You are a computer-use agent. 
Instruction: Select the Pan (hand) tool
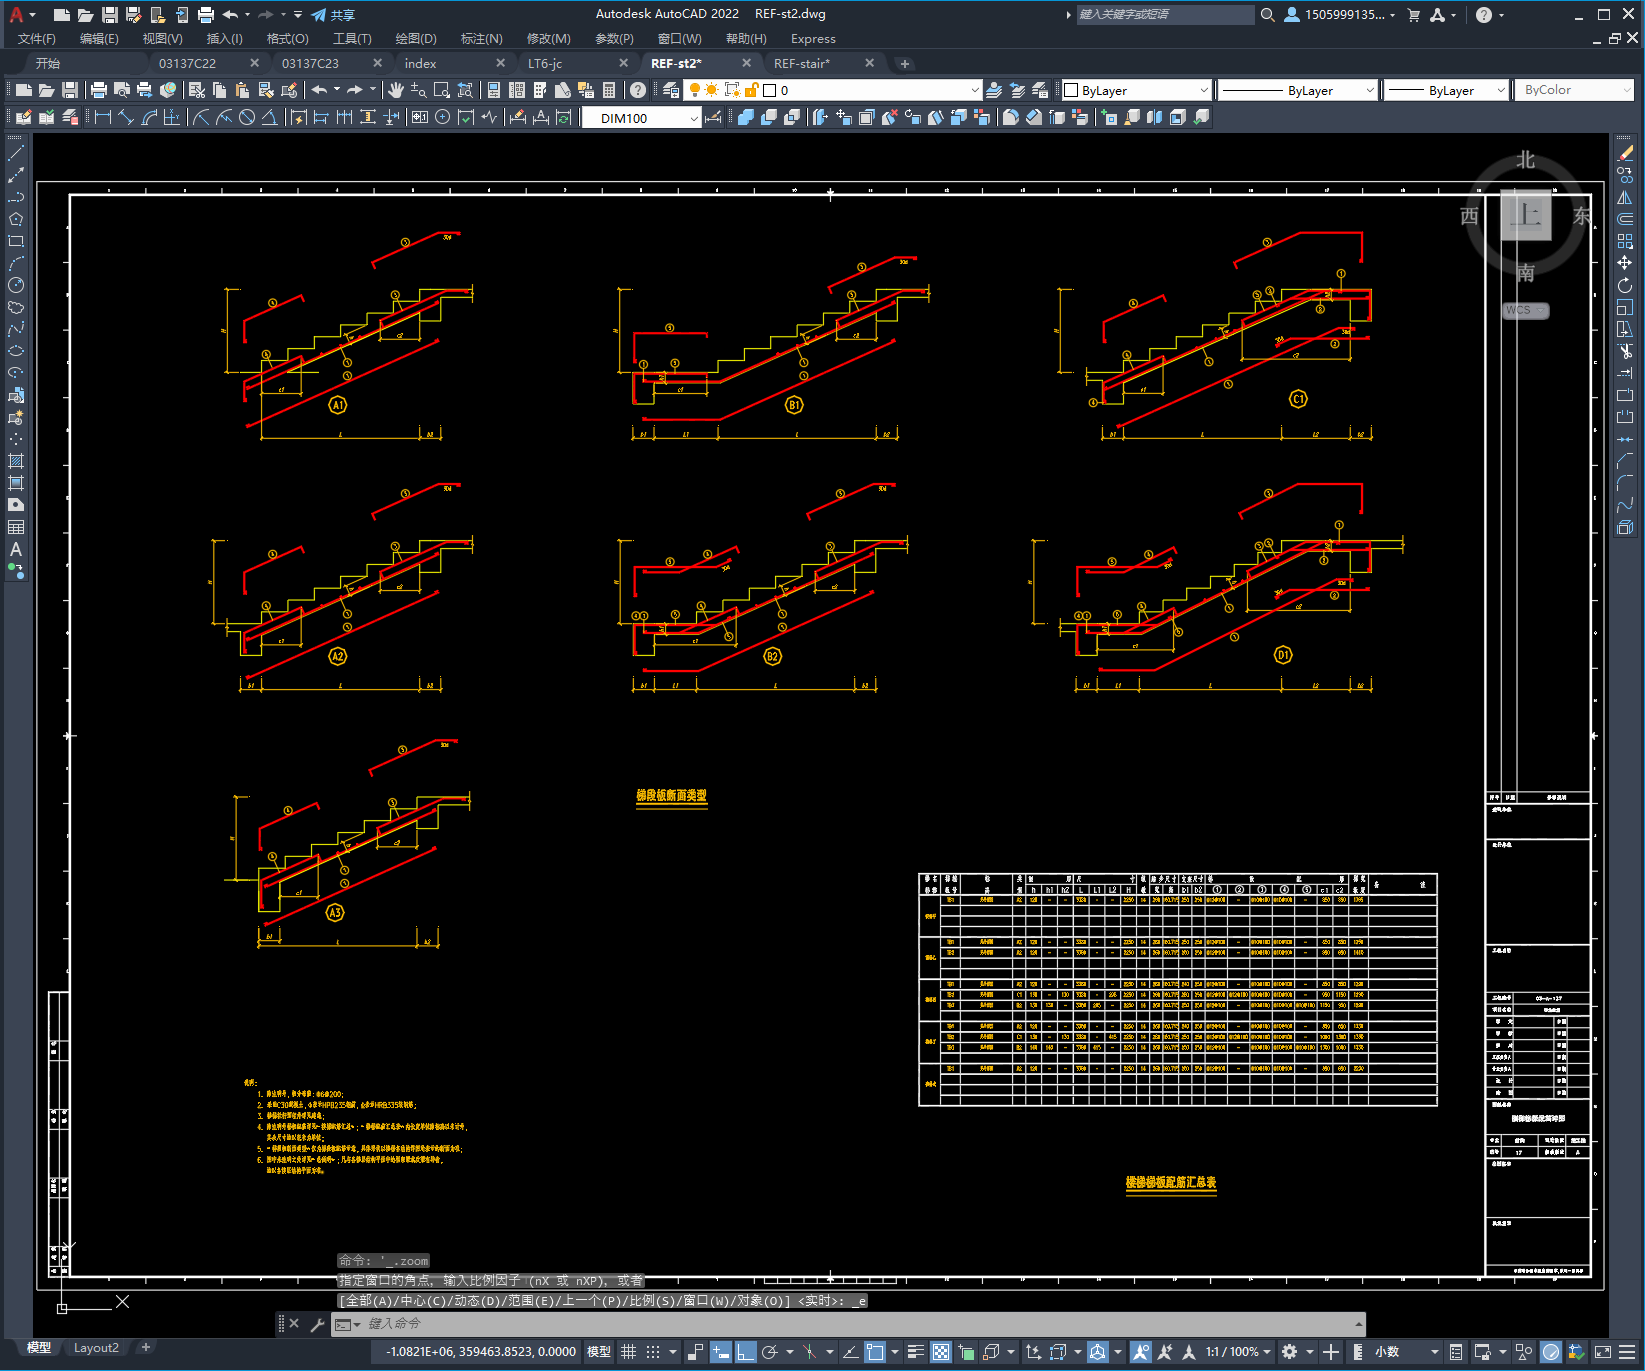[395, 90]
